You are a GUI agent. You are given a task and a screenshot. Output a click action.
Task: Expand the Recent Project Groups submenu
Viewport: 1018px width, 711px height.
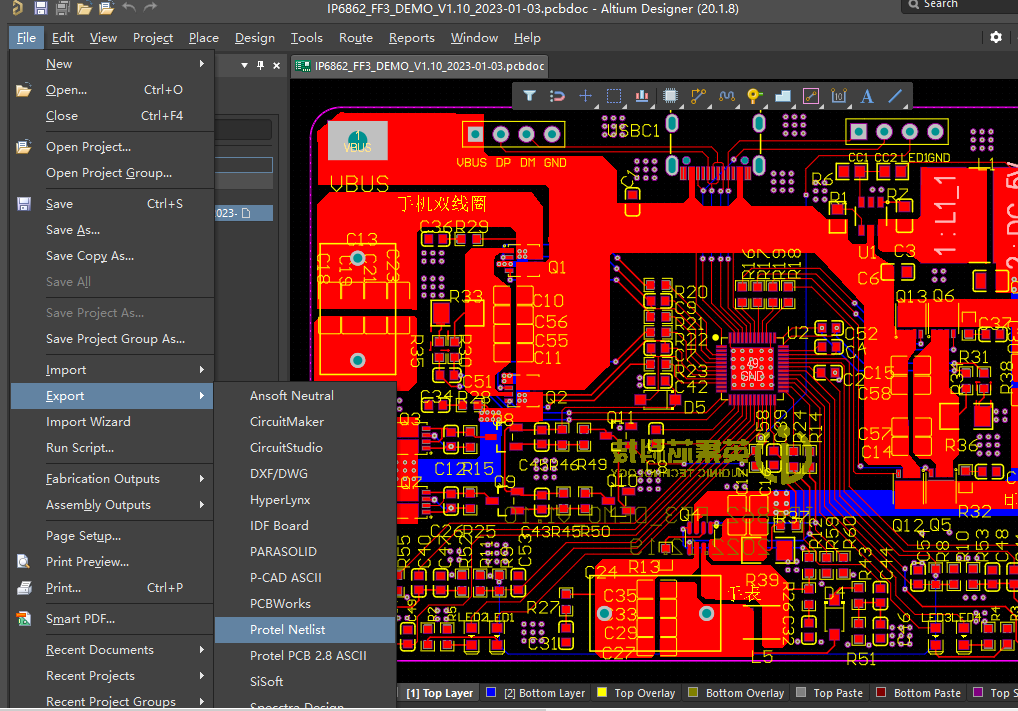pos(112,701)
